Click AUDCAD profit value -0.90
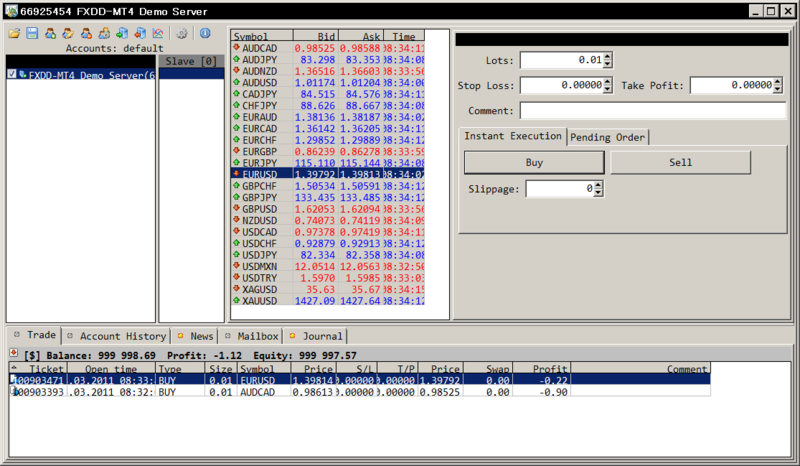This screenshot has height=466, width=800. pos(554,392)
